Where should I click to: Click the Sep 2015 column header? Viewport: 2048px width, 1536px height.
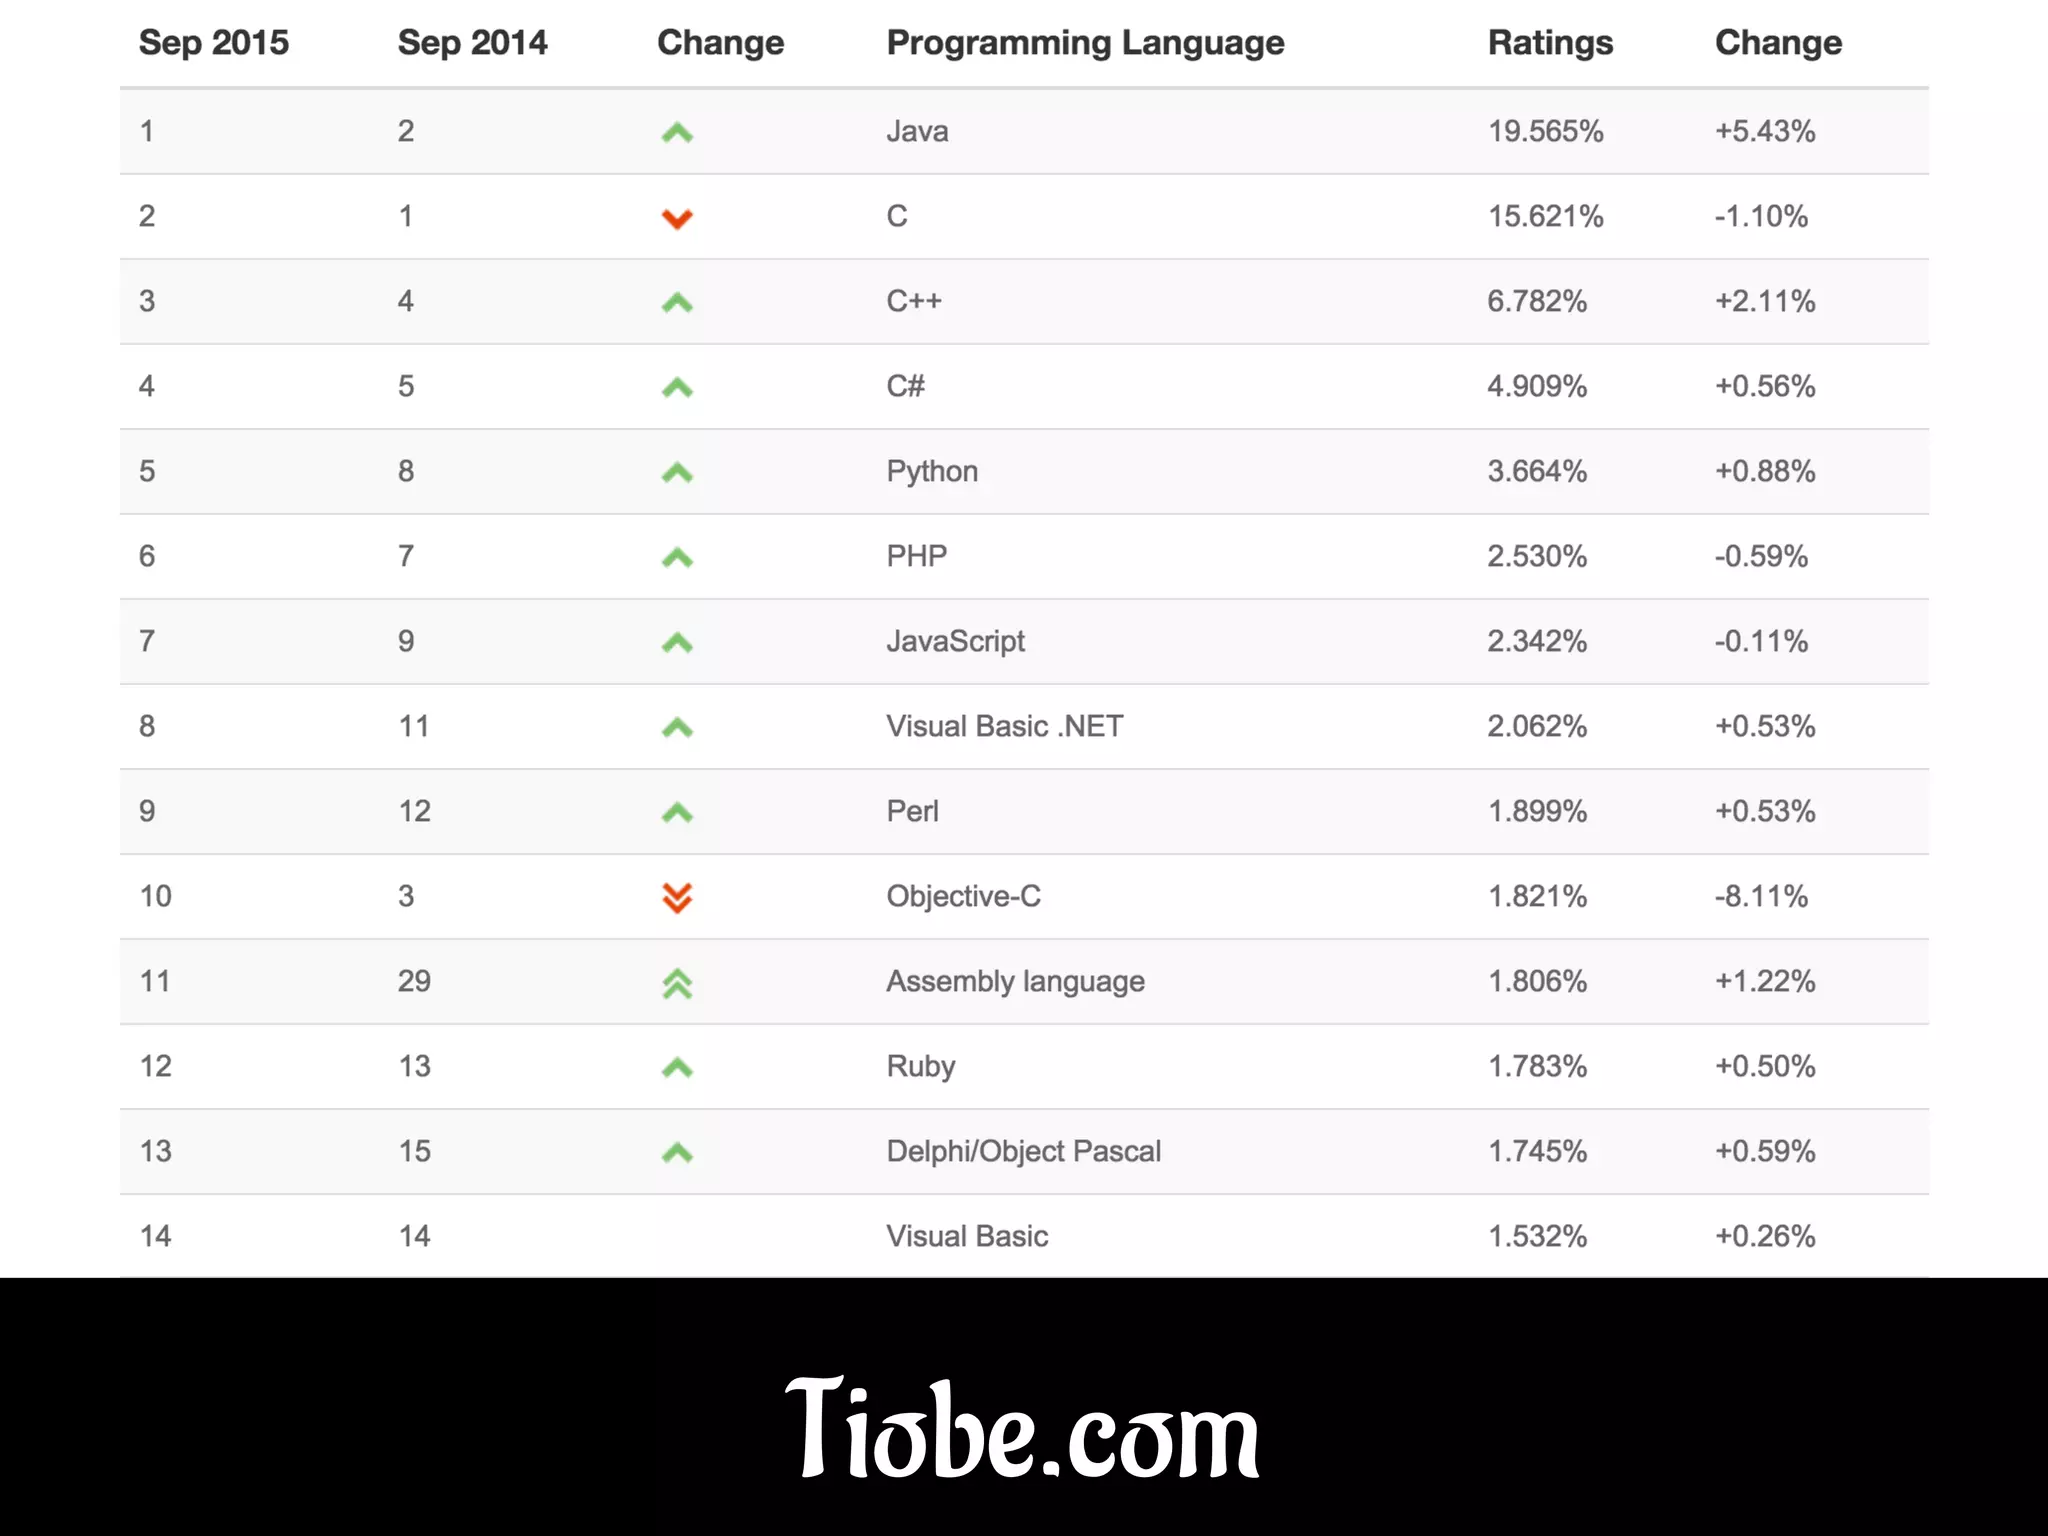[x=213, y=43]
